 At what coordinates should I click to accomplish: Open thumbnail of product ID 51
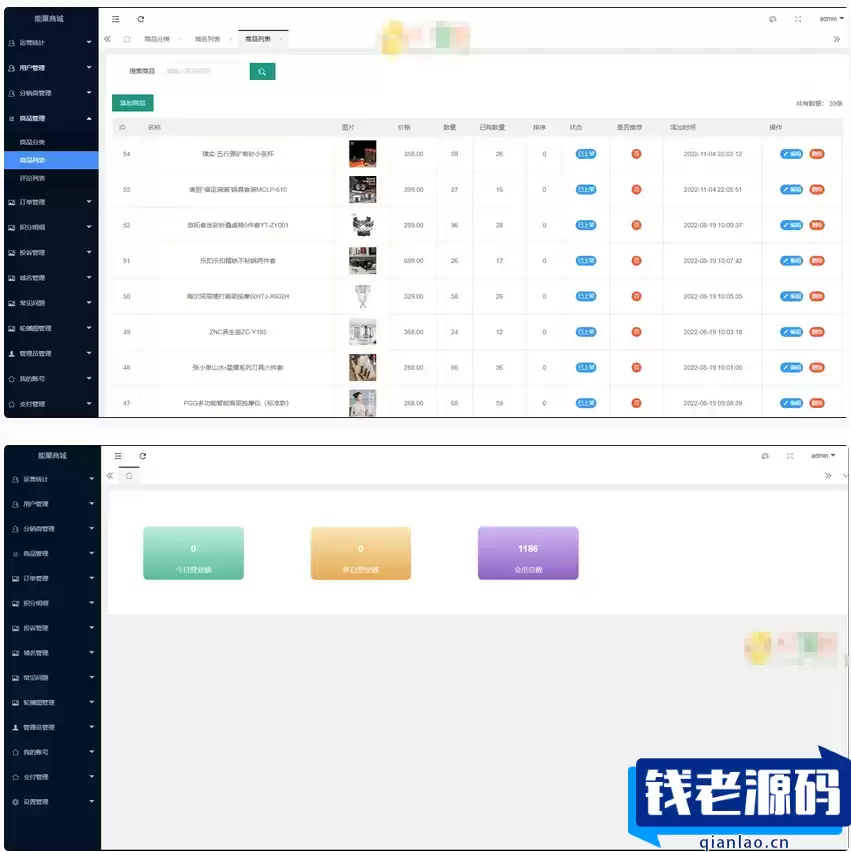362,261
